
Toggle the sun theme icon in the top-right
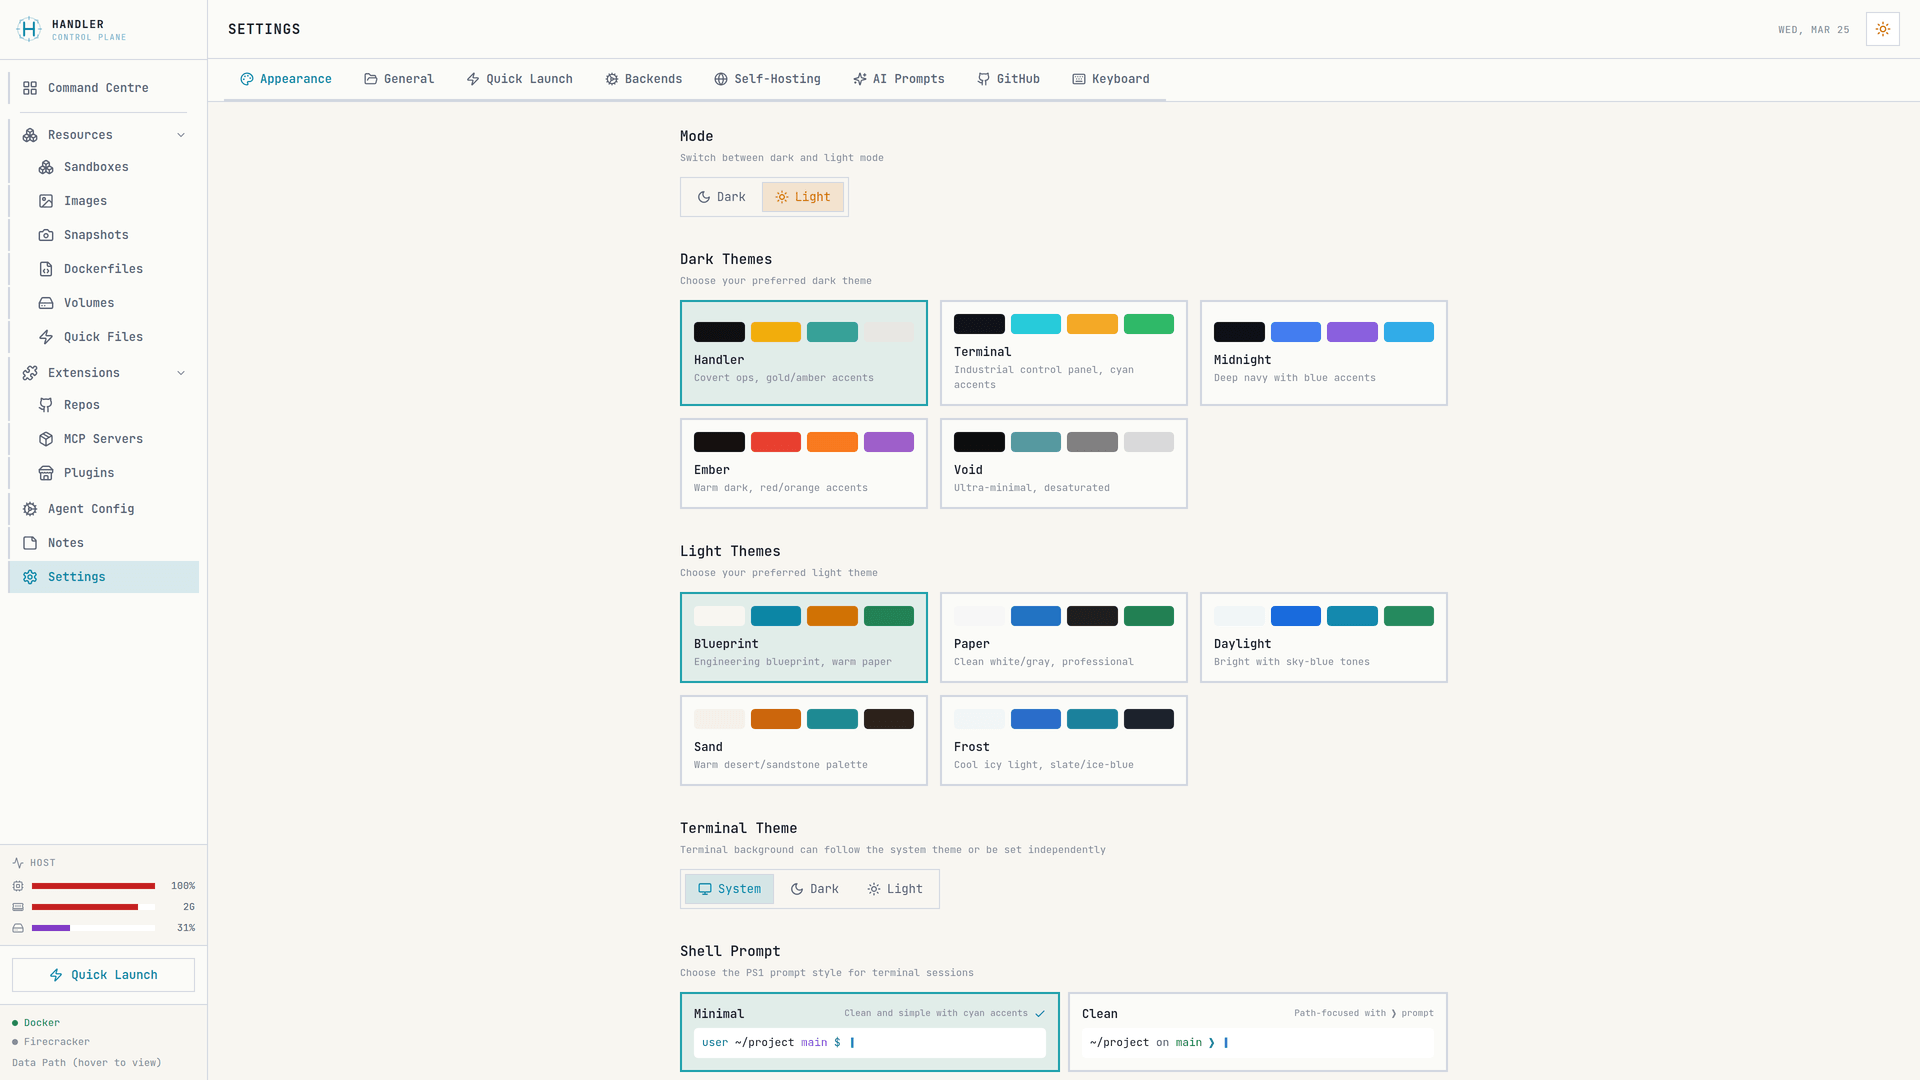point(1882,29)
